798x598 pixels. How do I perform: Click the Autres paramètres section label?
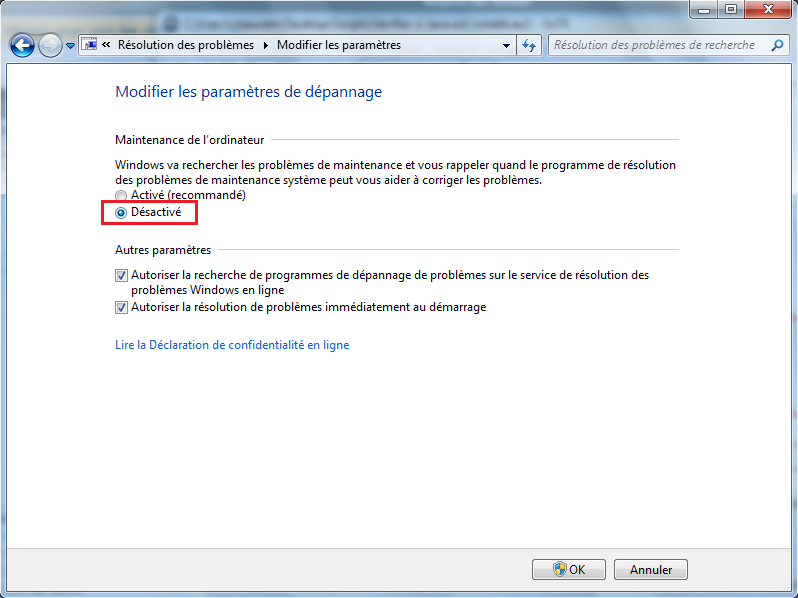click(163, 250)
